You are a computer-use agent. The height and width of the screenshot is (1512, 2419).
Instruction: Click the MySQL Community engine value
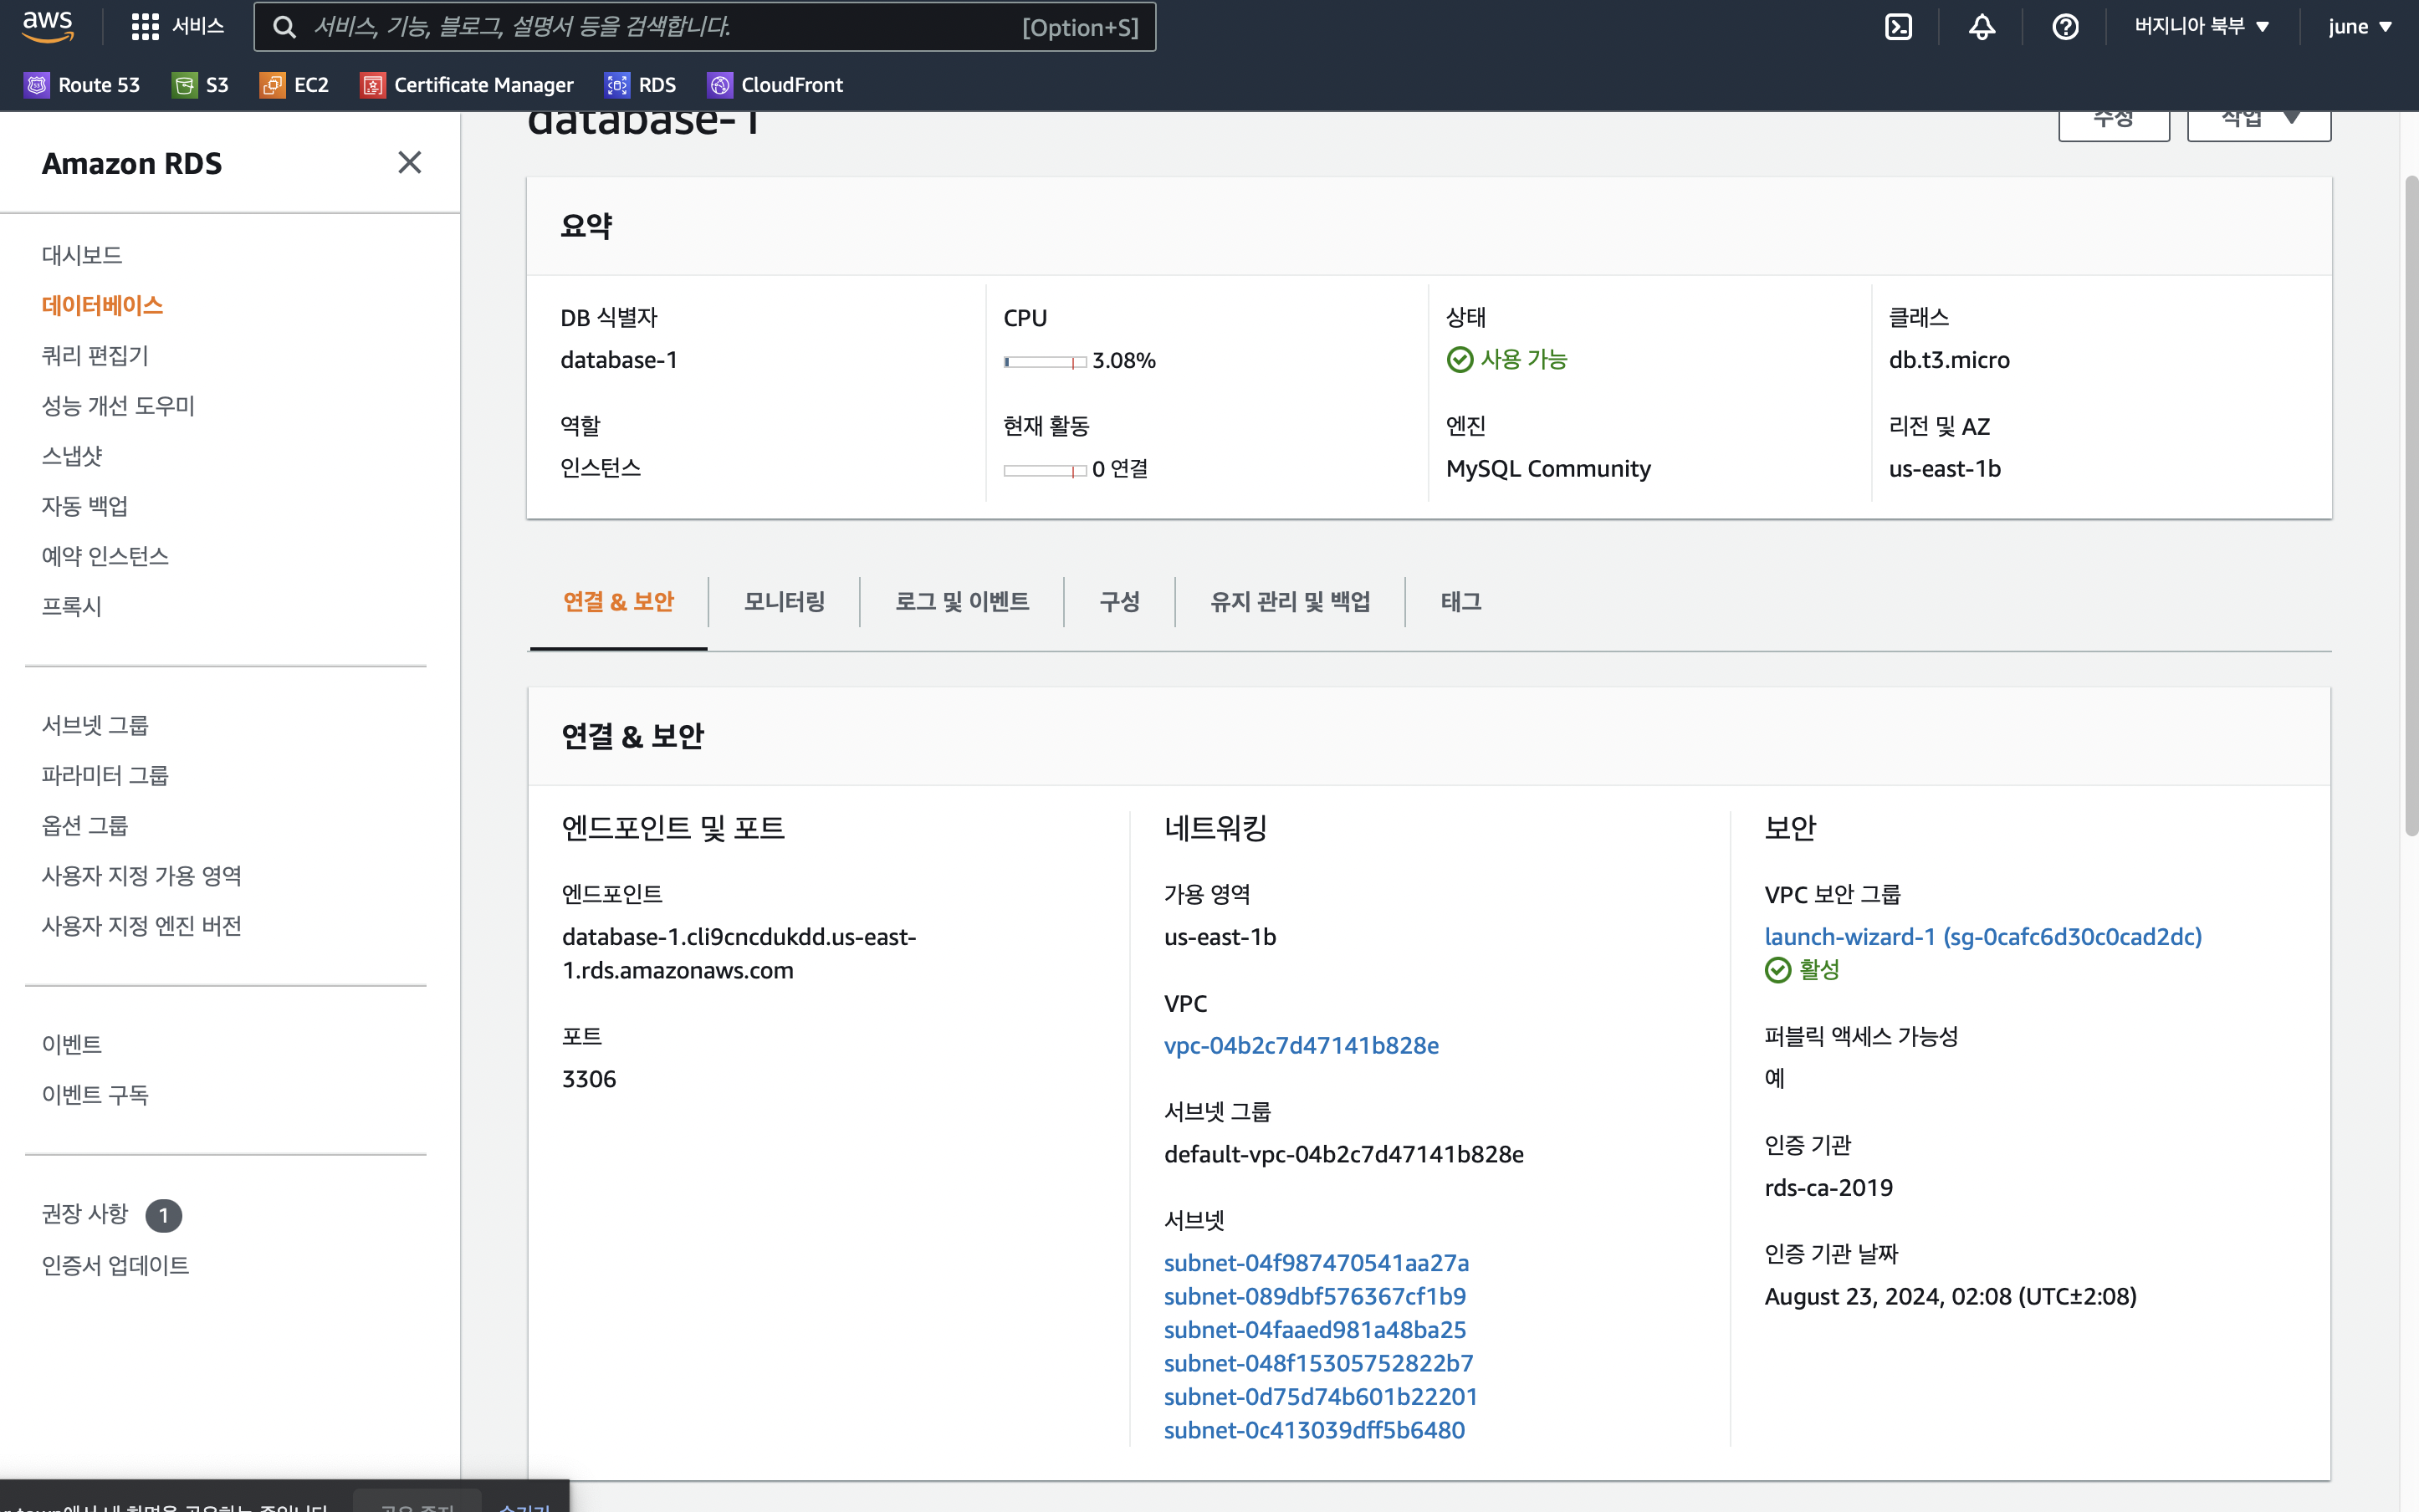coord(1548,468)
